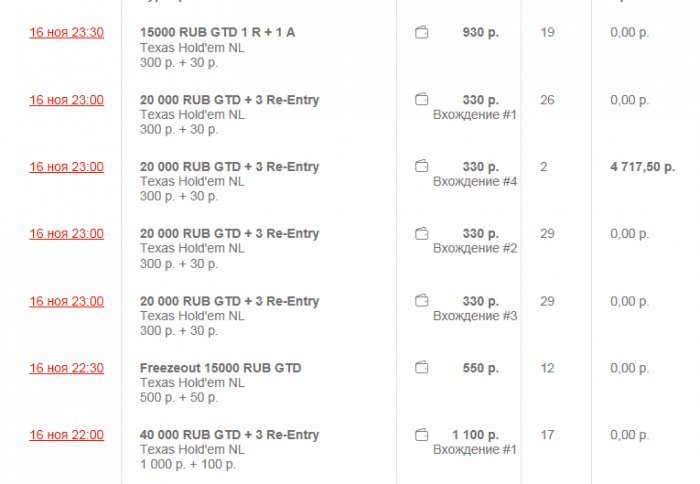Click the wallet icon above Вхождение #2
Image resolution: width=700 pixels, height=484 pixels.
[422, 234]
